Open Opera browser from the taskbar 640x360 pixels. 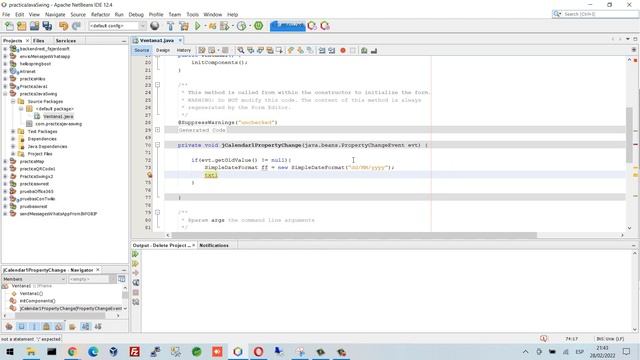click(258, 351)
